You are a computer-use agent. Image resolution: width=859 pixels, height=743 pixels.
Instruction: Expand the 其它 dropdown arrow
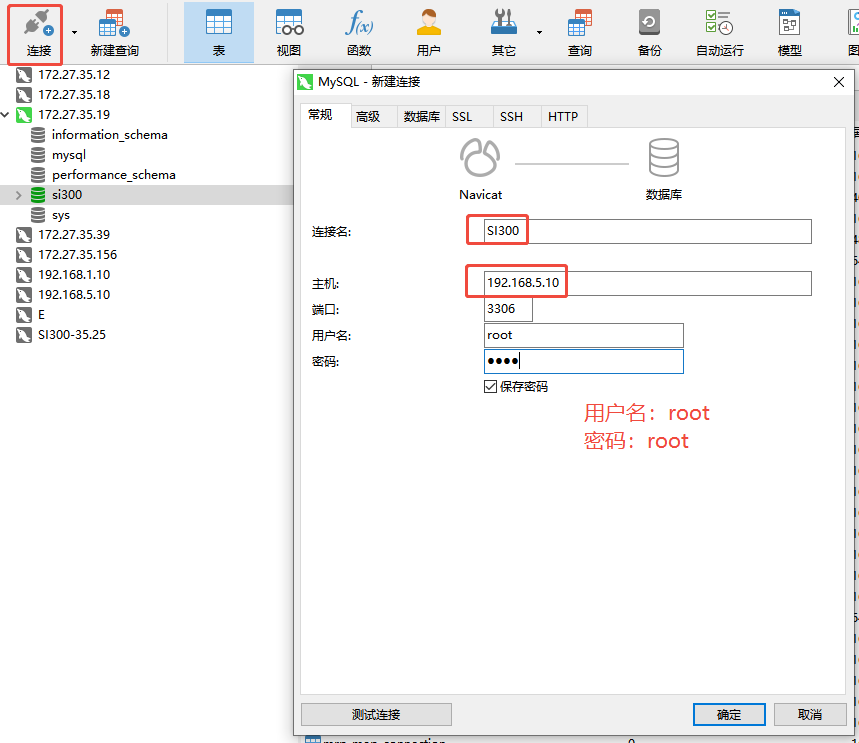pyautogui.click(x=540, y=33)
